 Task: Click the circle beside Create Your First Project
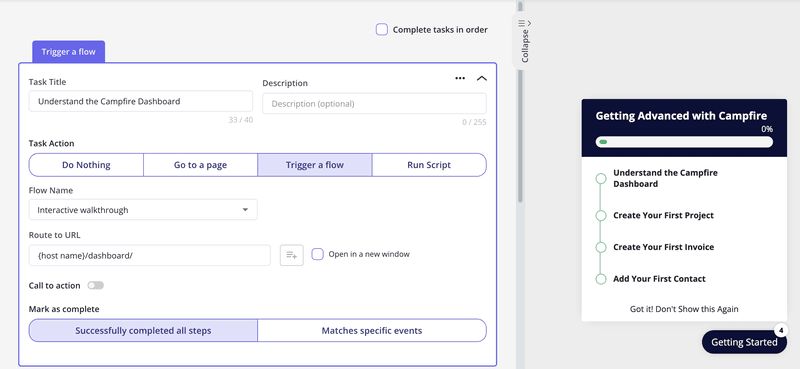[x=601, y=215]
